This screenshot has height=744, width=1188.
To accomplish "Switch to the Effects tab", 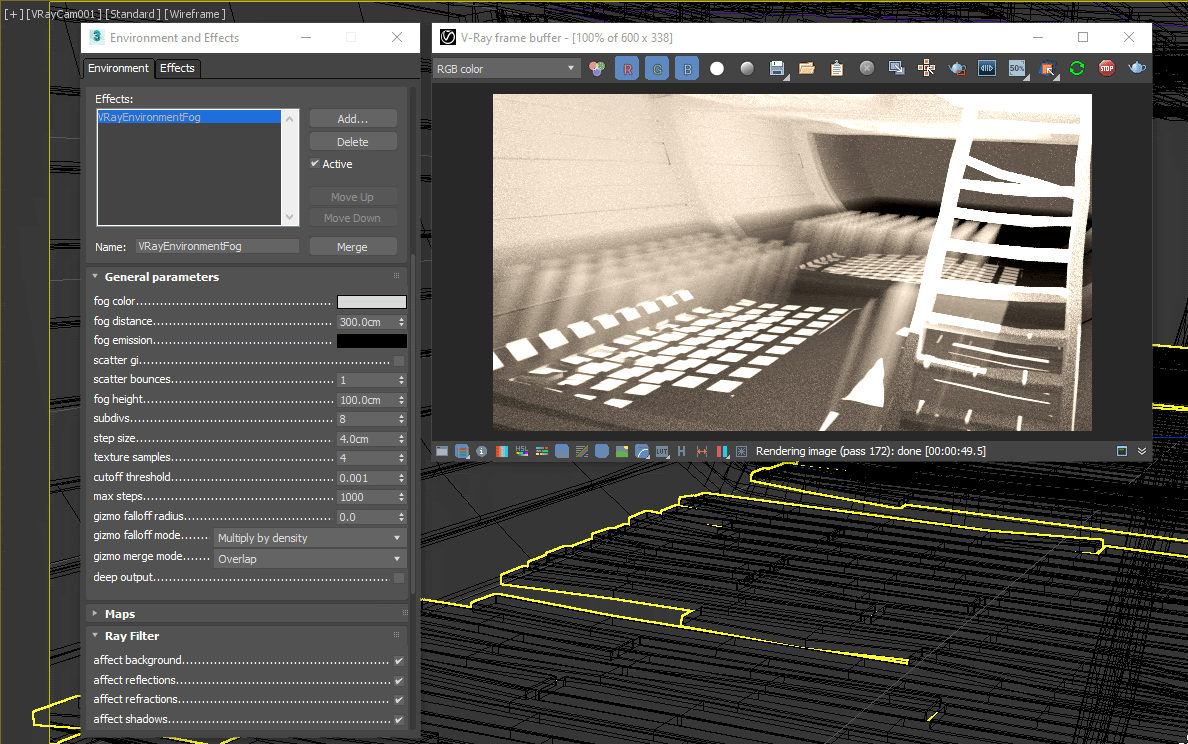I will [x=177, y=68].
